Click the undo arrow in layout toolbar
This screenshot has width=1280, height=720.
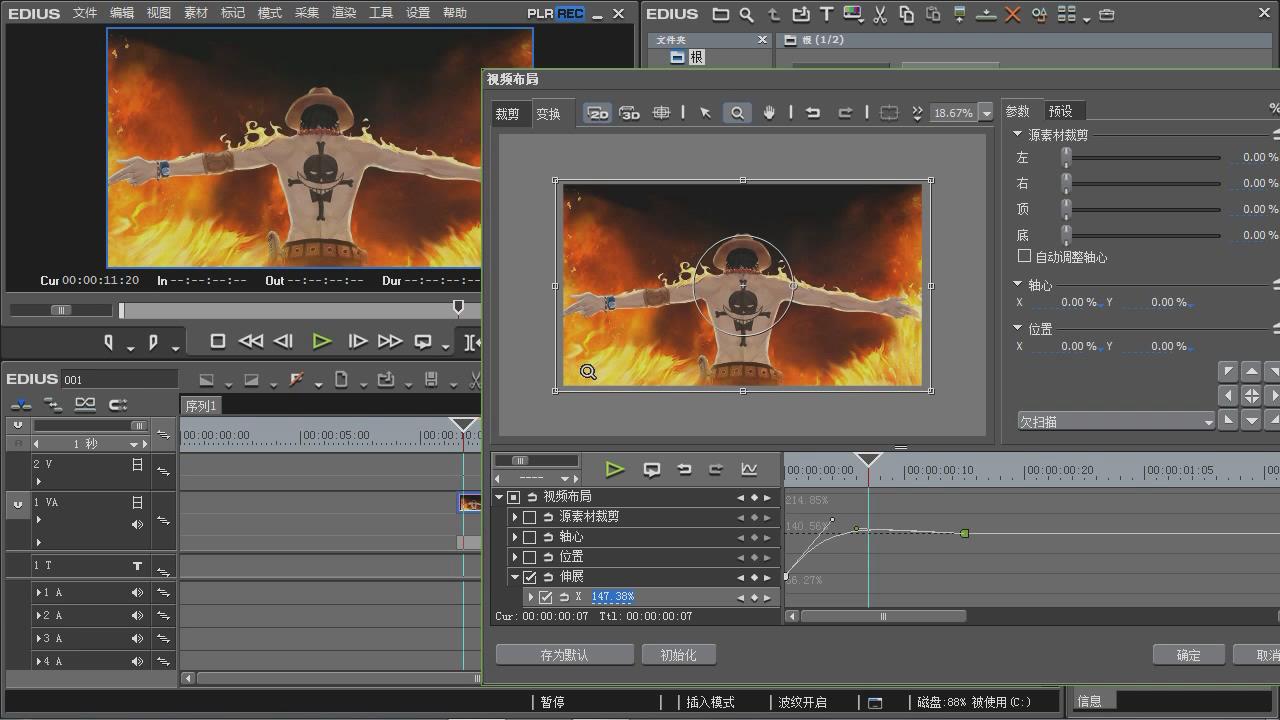click(813, 113)
